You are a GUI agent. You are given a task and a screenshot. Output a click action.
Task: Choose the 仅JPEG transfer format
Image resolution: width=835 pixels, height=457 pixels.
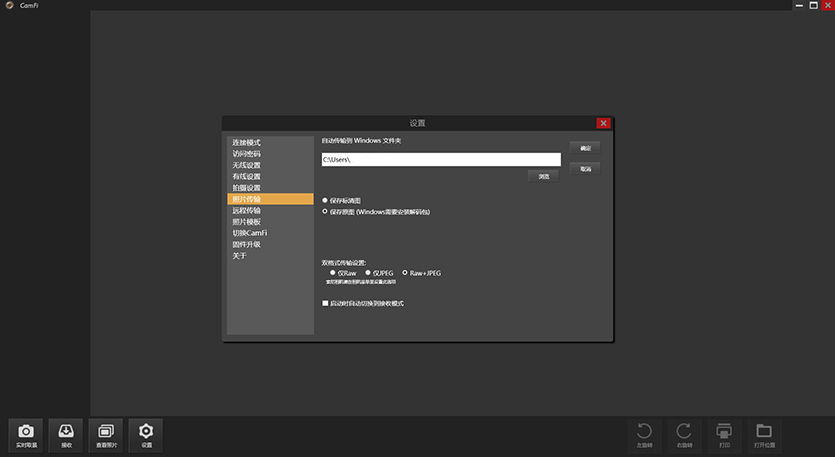(369, 272)
